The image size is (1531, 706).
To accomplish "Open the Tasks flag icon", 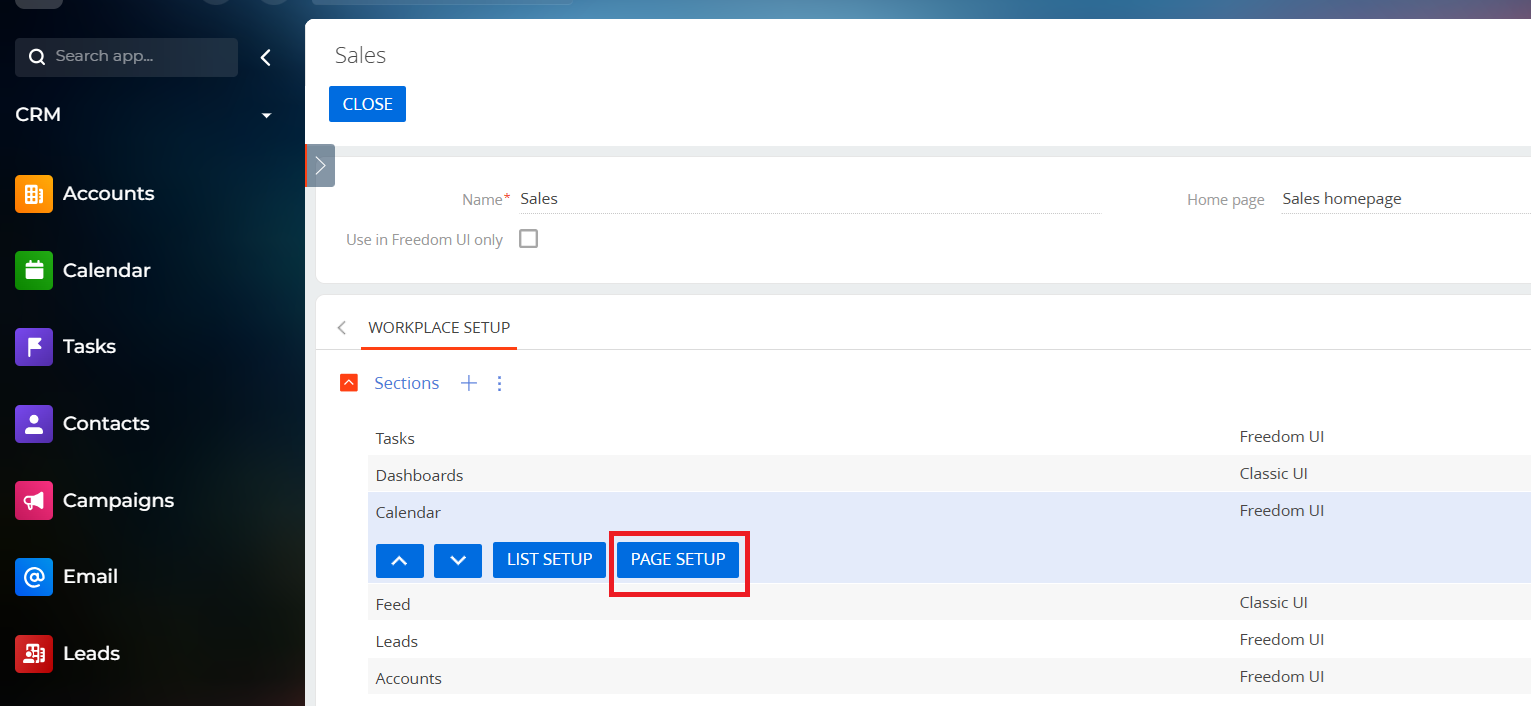I will click(34, 347).
